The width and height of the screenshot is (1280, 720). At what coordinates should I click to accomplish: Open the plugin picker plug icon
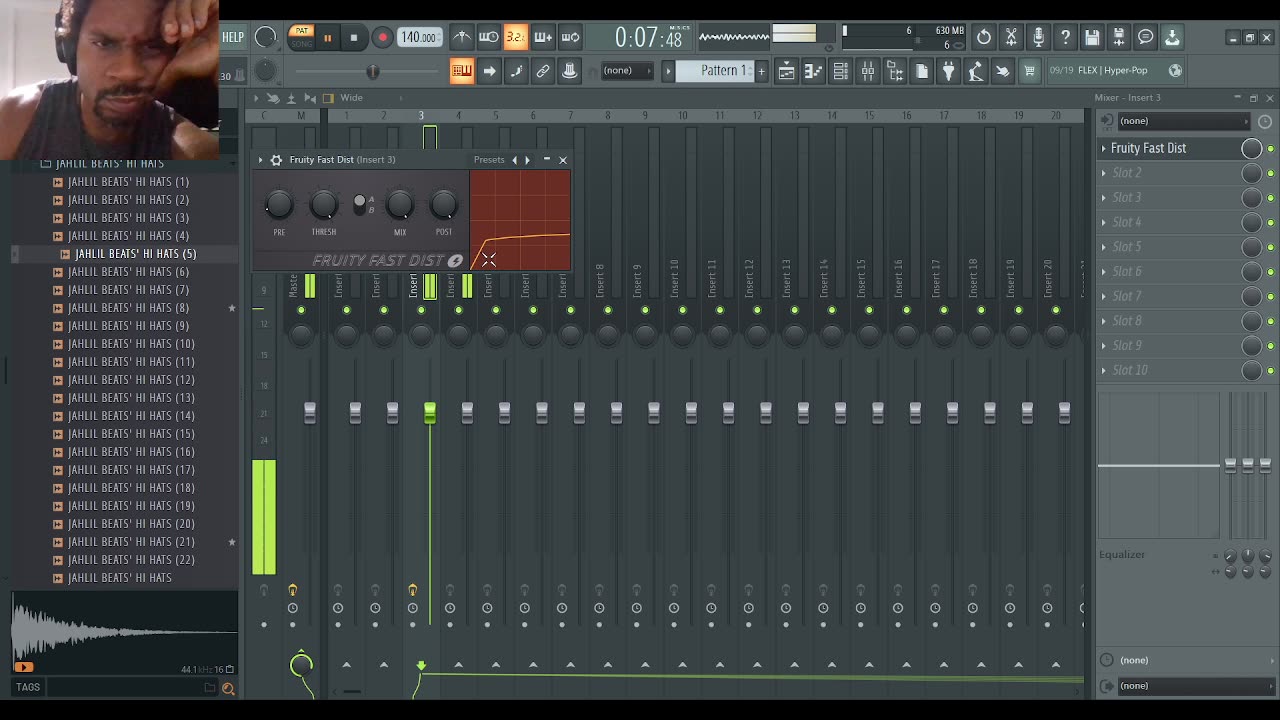tap(948, 70)
